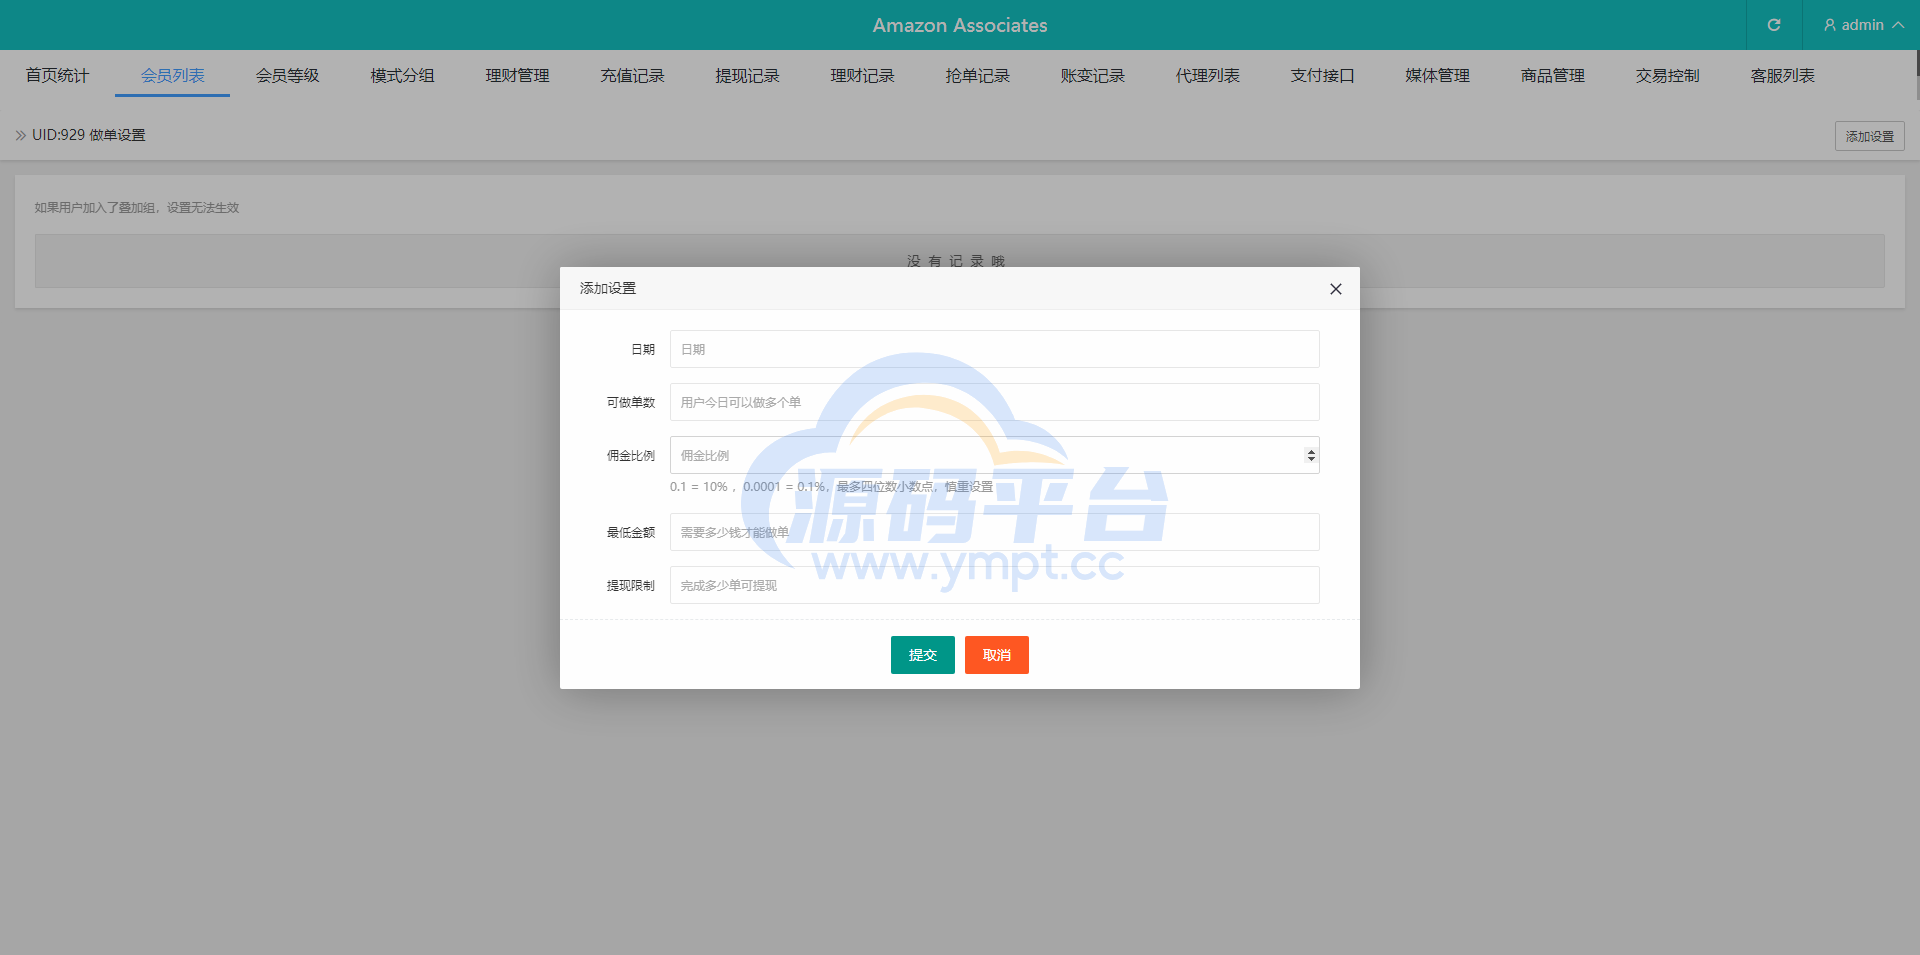
Task: Open the 首页统计 tab
Action: coord(57,75)
